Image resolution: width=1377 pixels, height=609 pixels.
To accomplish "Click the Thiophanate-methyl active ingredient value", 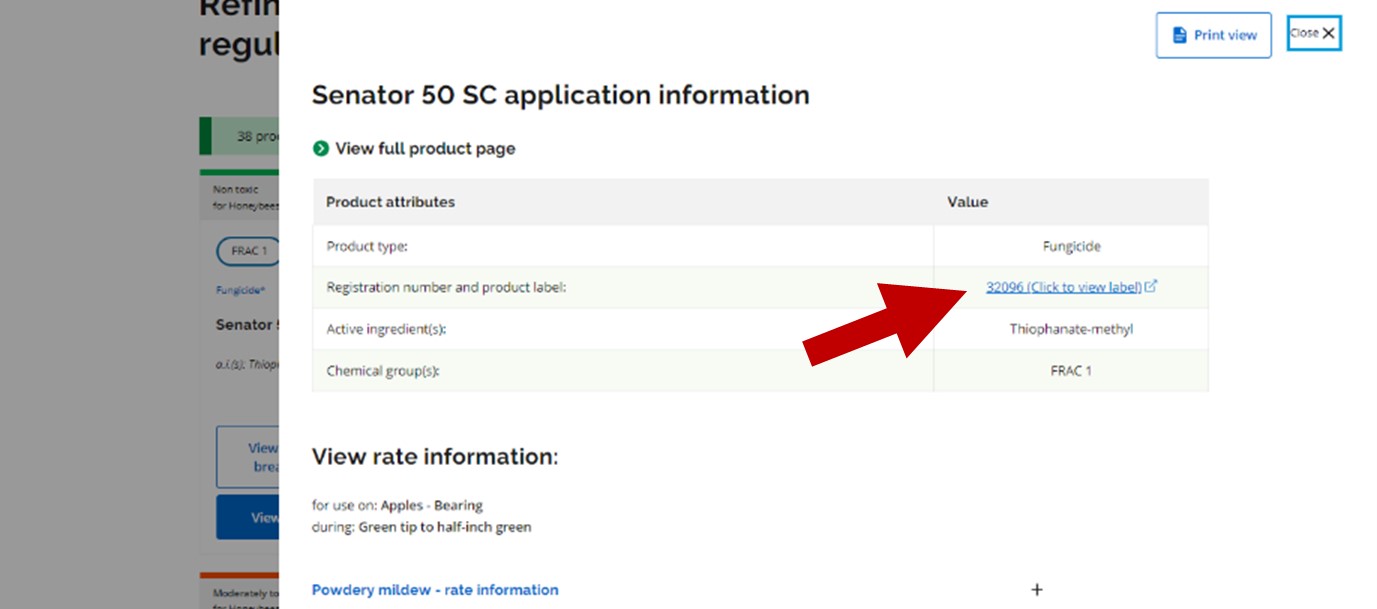I will tap(1071, 329).
